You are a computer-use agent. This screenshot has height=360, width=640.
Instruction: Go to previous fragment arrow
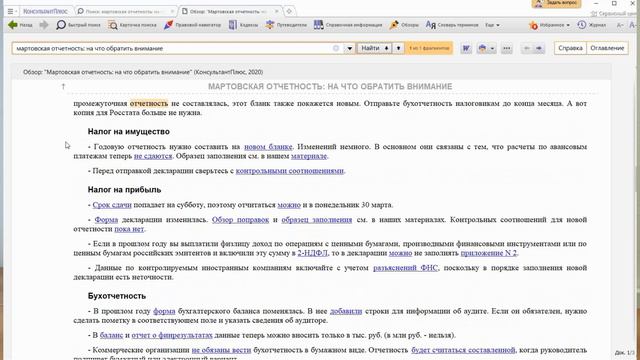(527, 48)
